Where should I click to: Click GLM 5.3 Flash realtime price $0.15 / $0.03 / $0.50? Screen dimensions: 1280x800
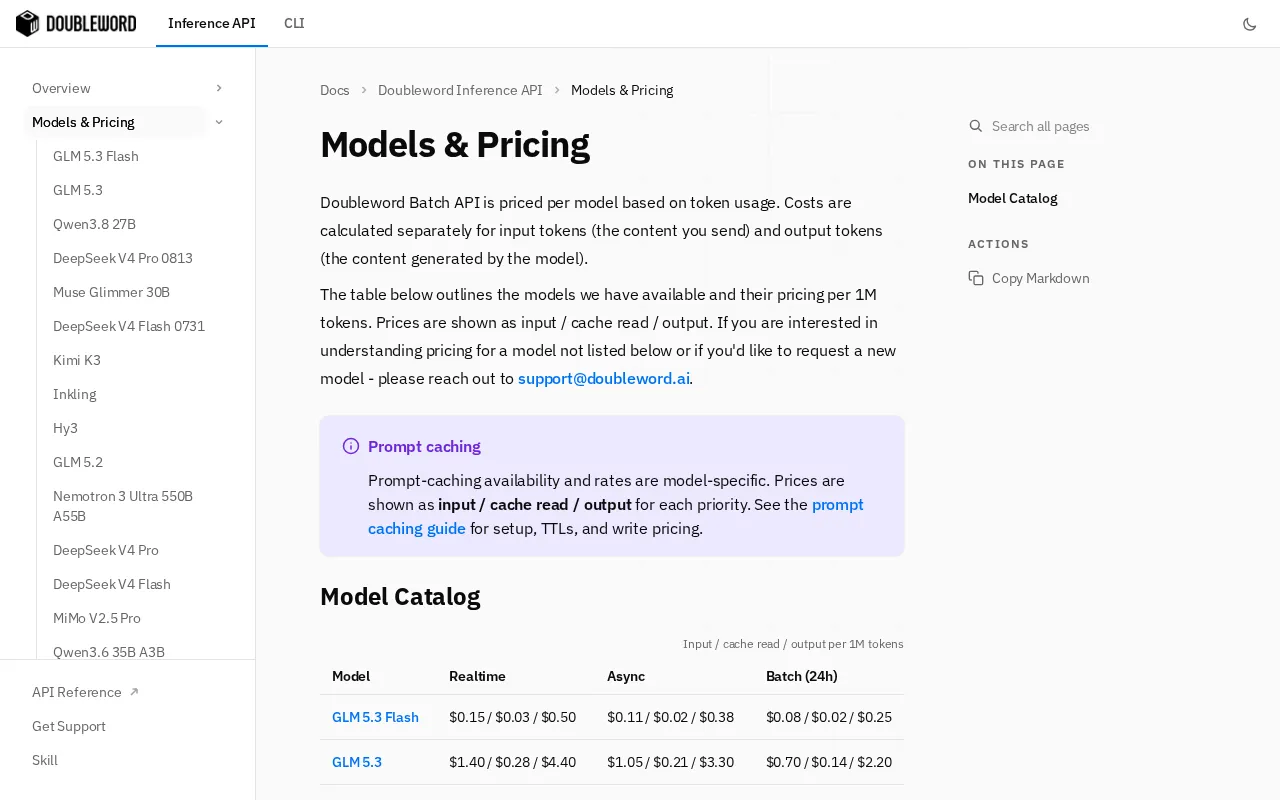(x=512, y=717)
